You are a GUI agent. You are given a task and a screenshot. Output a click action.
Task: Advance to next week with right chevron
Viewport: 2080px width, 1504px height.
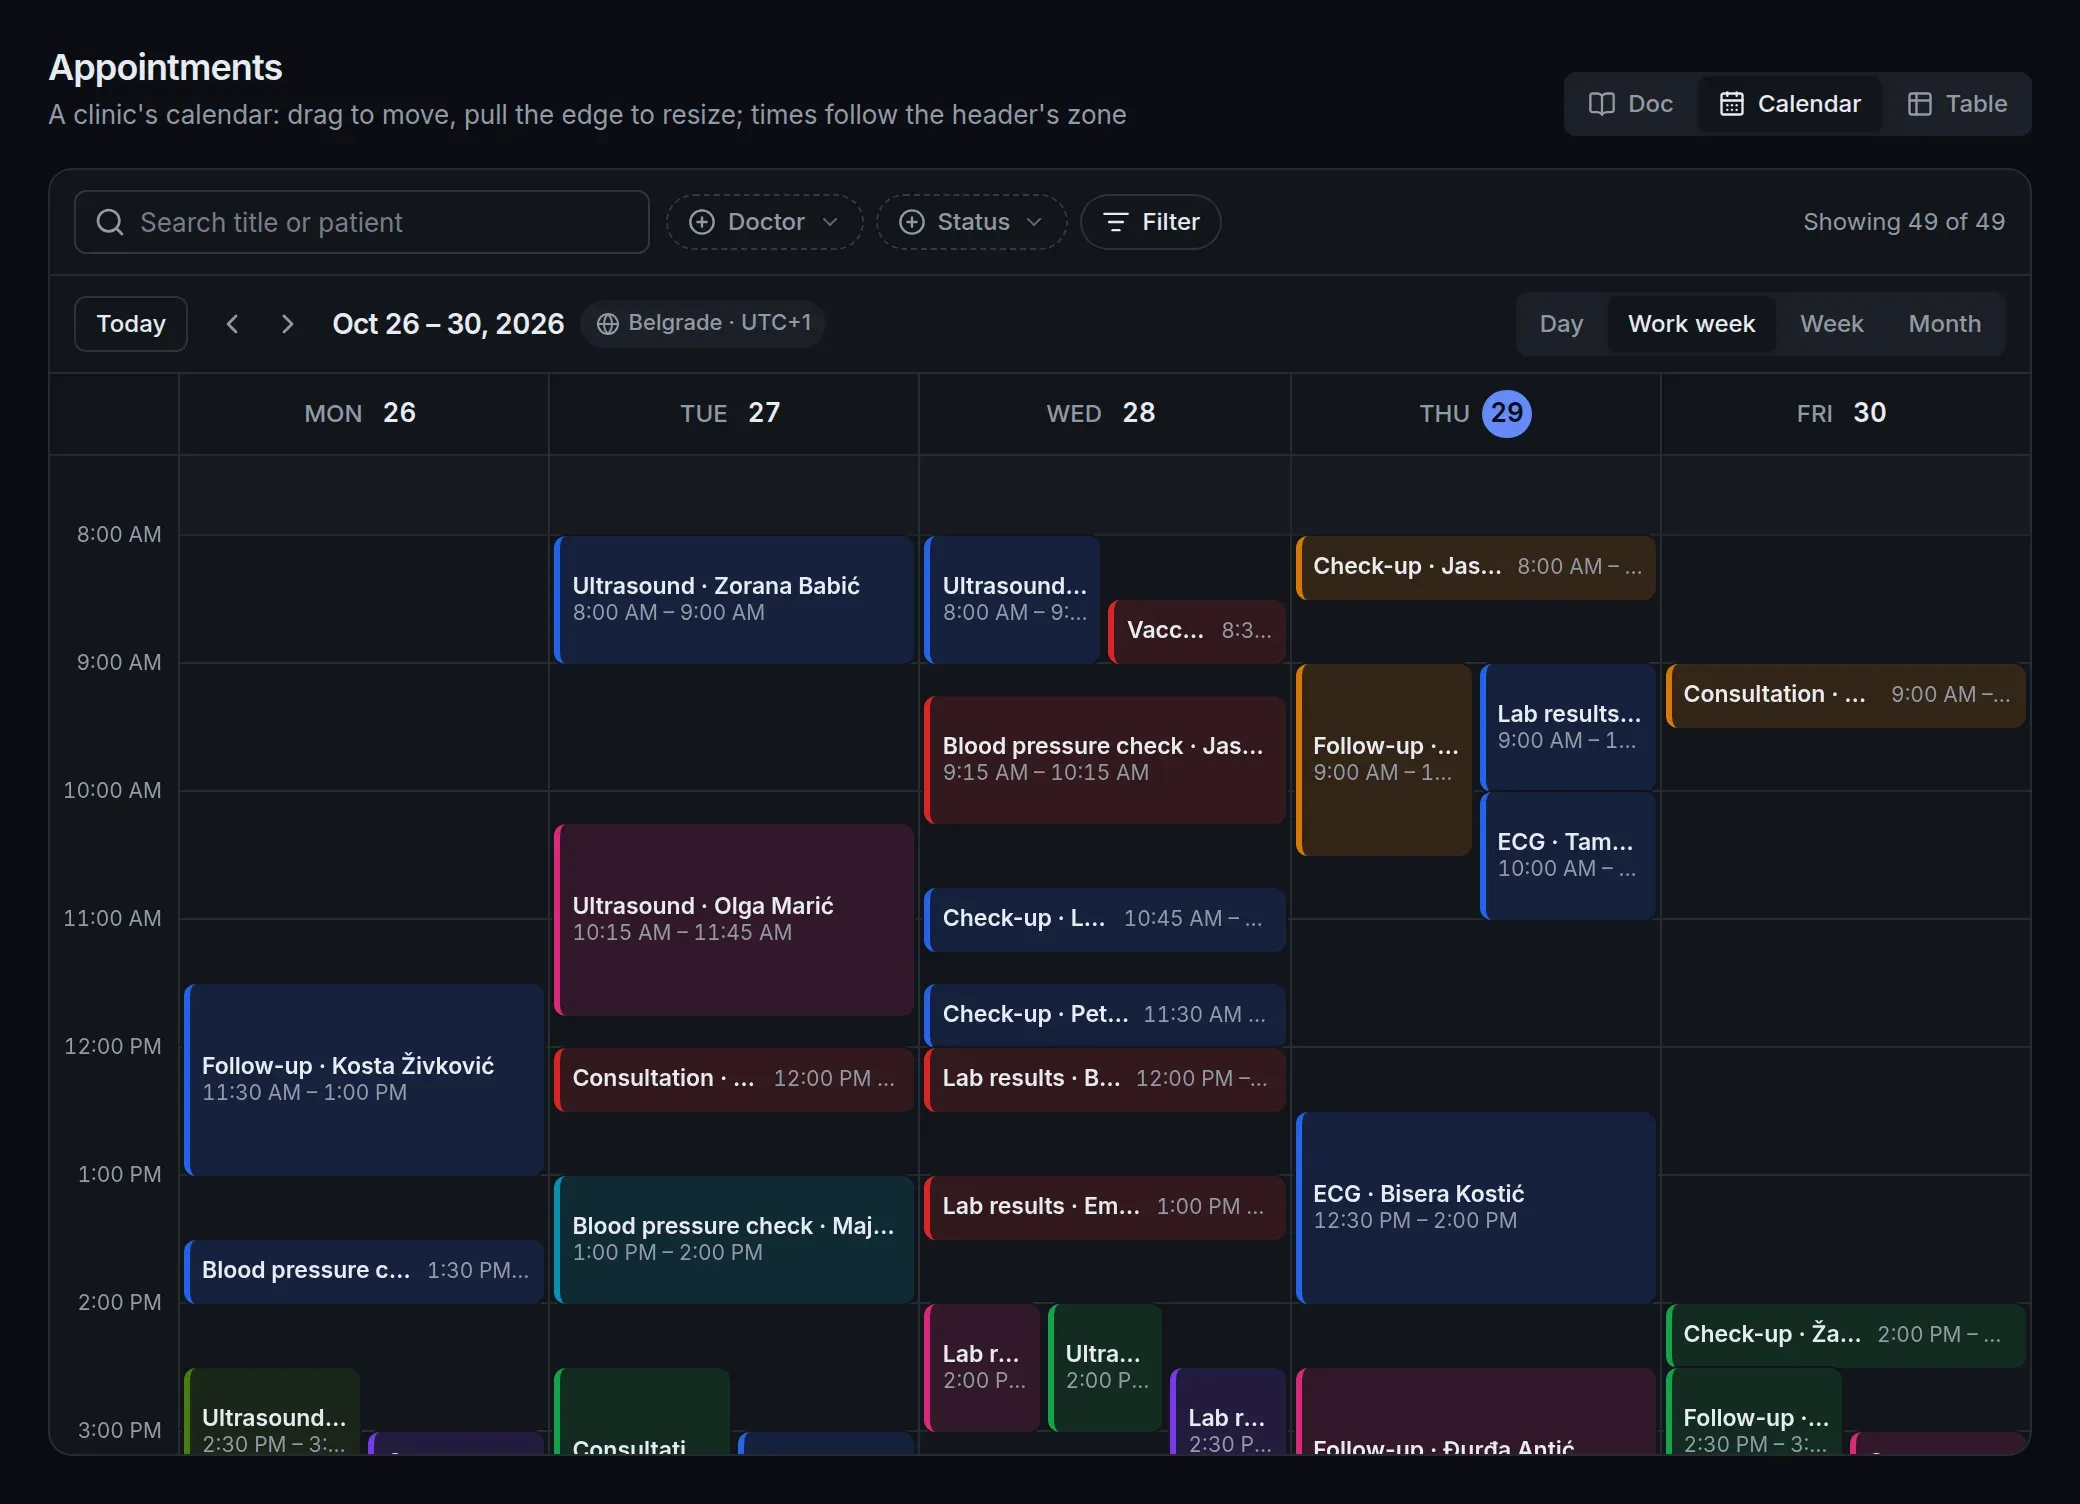[287, 324]
